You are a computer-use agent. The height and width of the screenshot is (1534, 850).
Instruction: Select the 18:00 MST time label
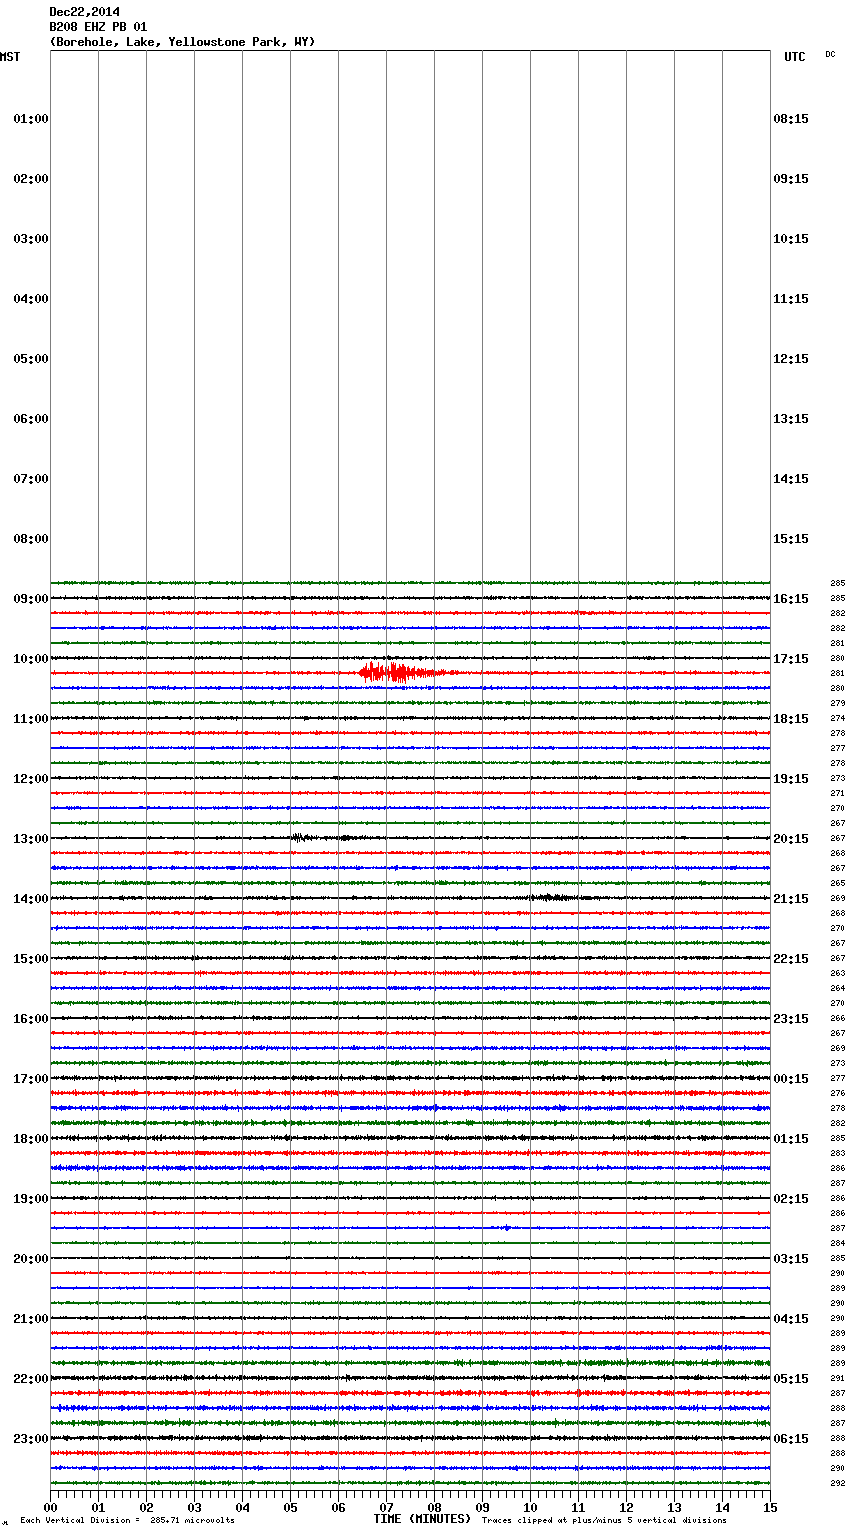31,1139
